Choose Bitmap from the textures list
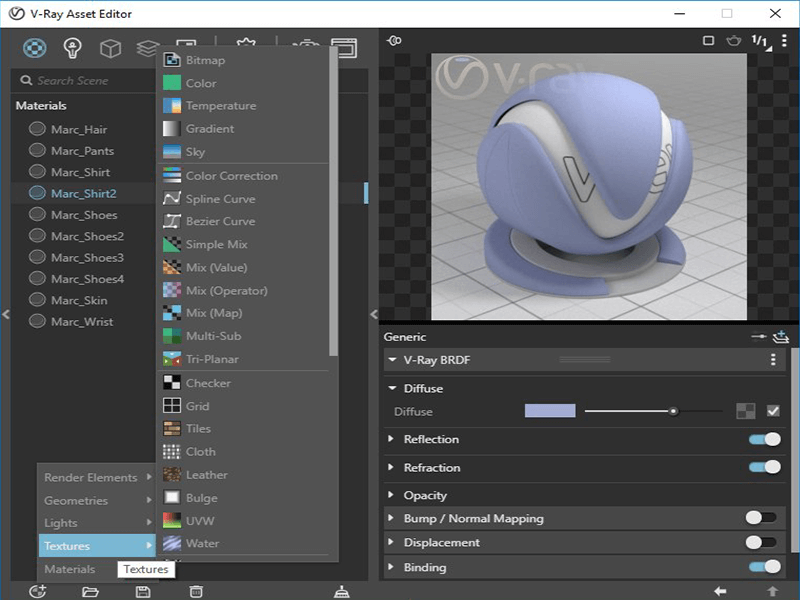The height and width of the screenshot is (600, 800). 205,60
